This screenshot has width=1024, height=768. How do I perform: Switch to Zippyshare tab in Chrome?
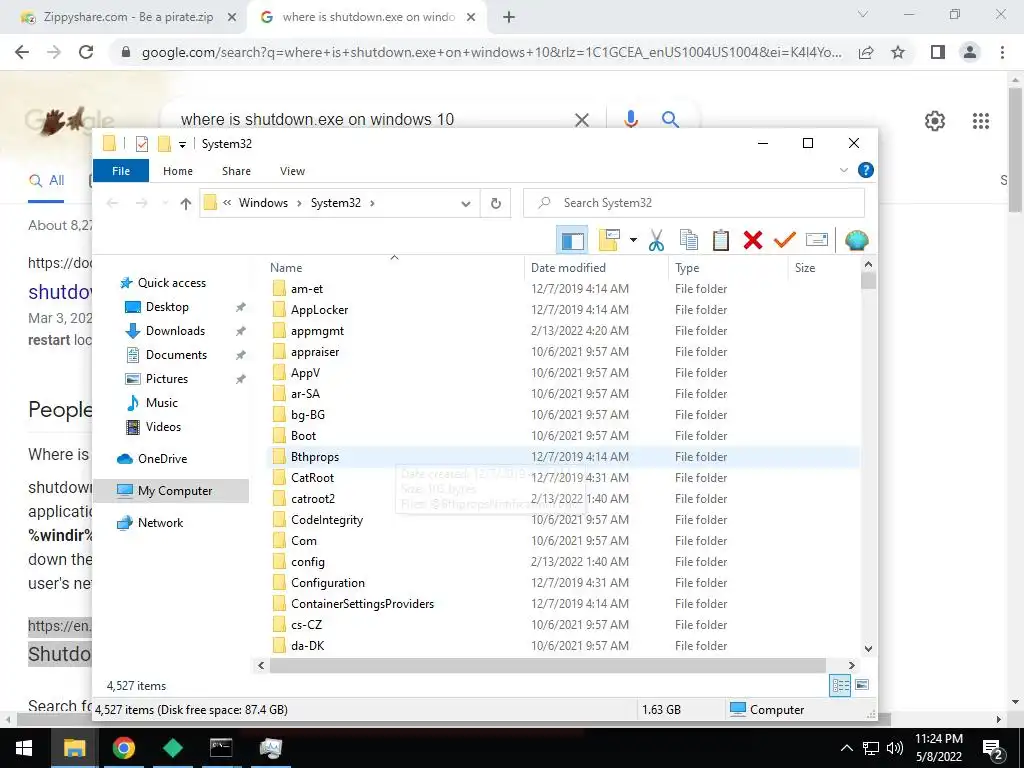point(129,17)
